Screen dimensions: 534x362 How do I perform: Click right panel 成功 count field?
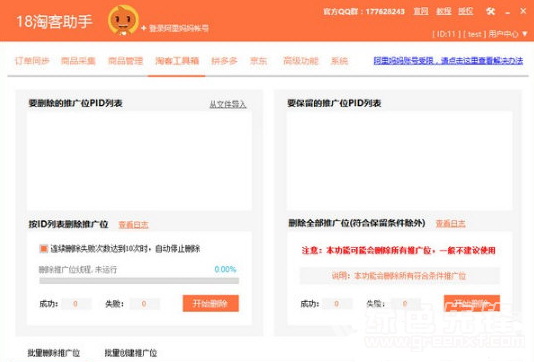337,304
